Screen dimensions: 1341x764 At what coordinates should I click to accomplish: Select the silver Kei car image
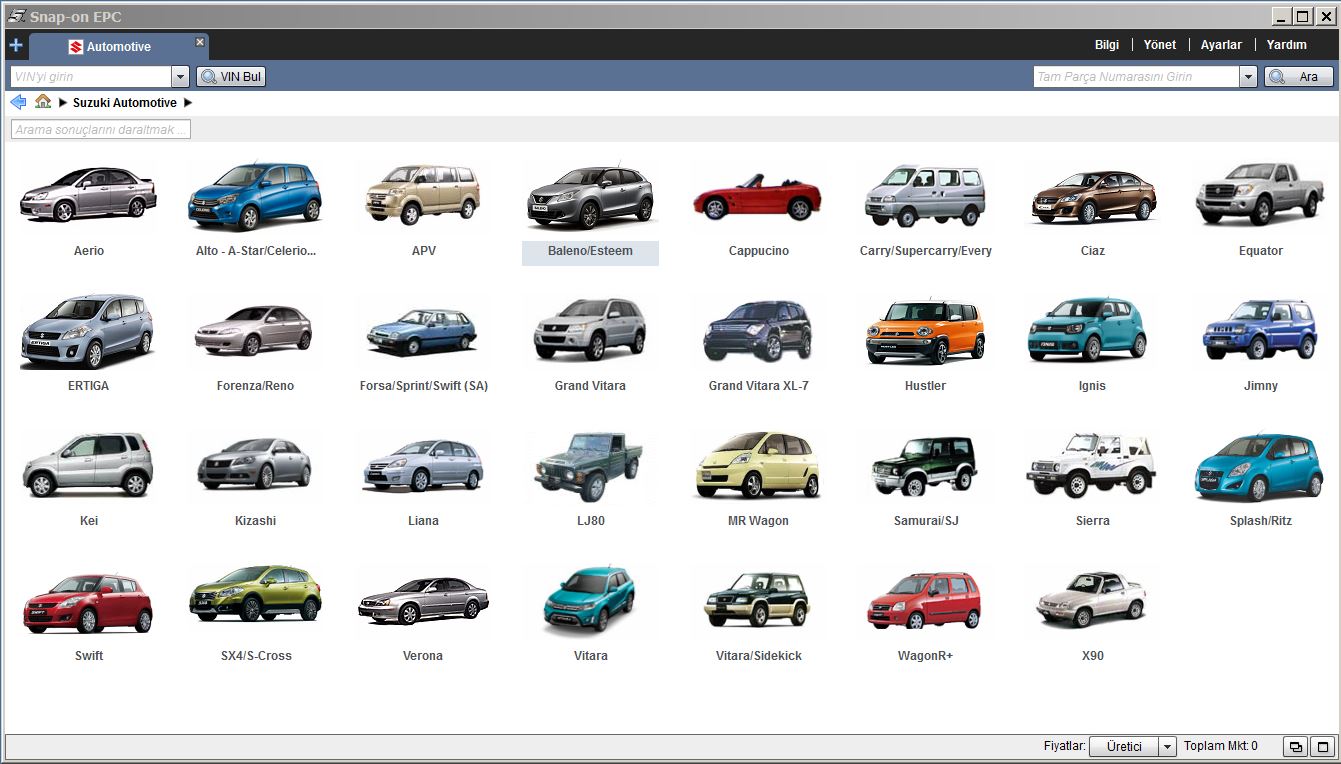88,465
